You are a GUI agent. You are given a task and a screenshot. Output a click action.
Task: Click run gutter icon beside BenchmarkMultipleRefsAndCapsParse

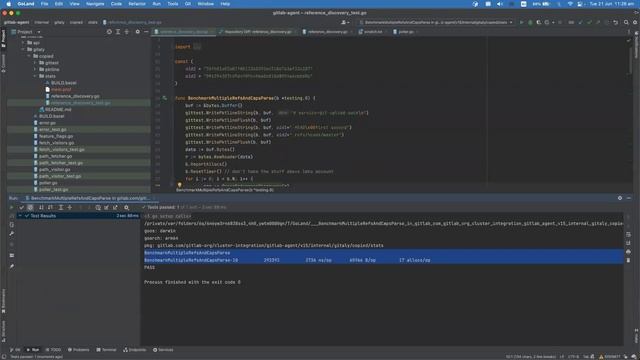point(164,98)
